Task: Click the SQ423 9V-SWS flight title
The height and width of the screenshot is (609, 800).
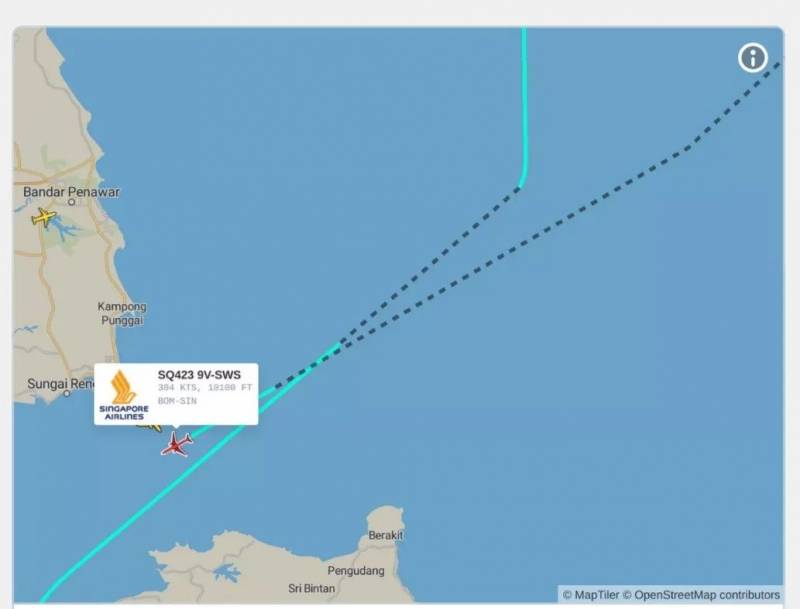Action: coord(199,375)
